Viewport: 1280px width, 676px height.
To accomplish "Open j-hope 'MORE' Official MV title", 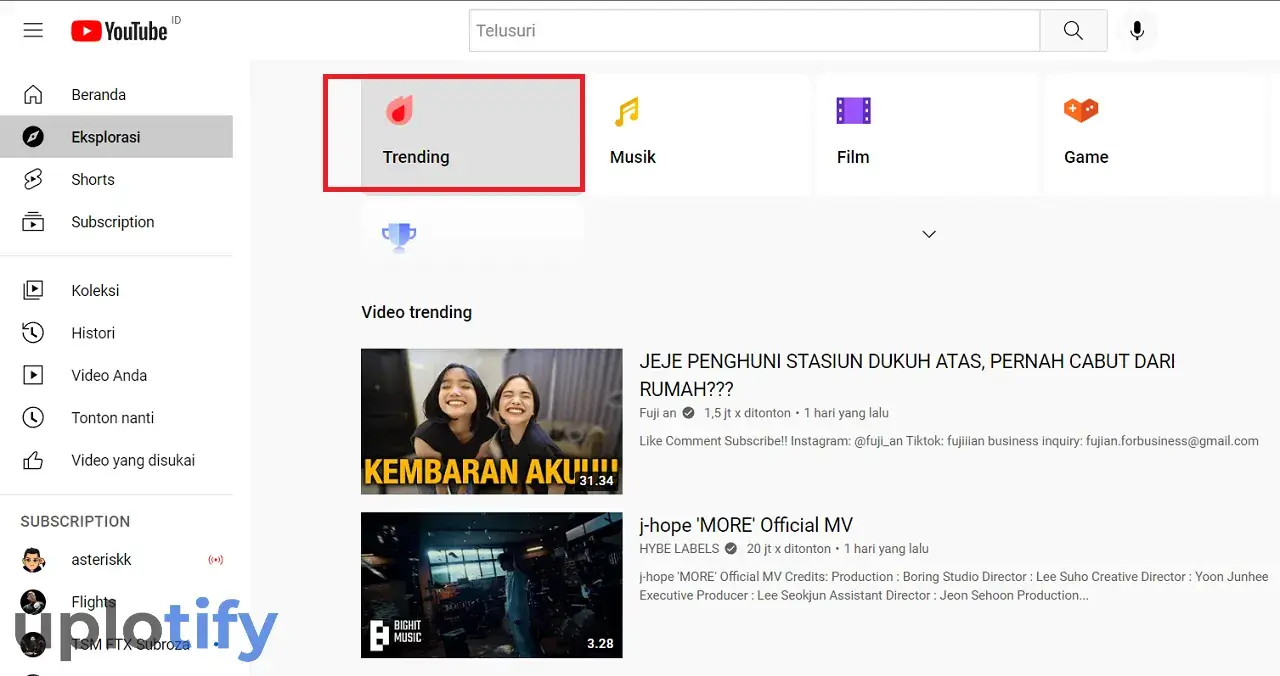I will click(746, 525).
